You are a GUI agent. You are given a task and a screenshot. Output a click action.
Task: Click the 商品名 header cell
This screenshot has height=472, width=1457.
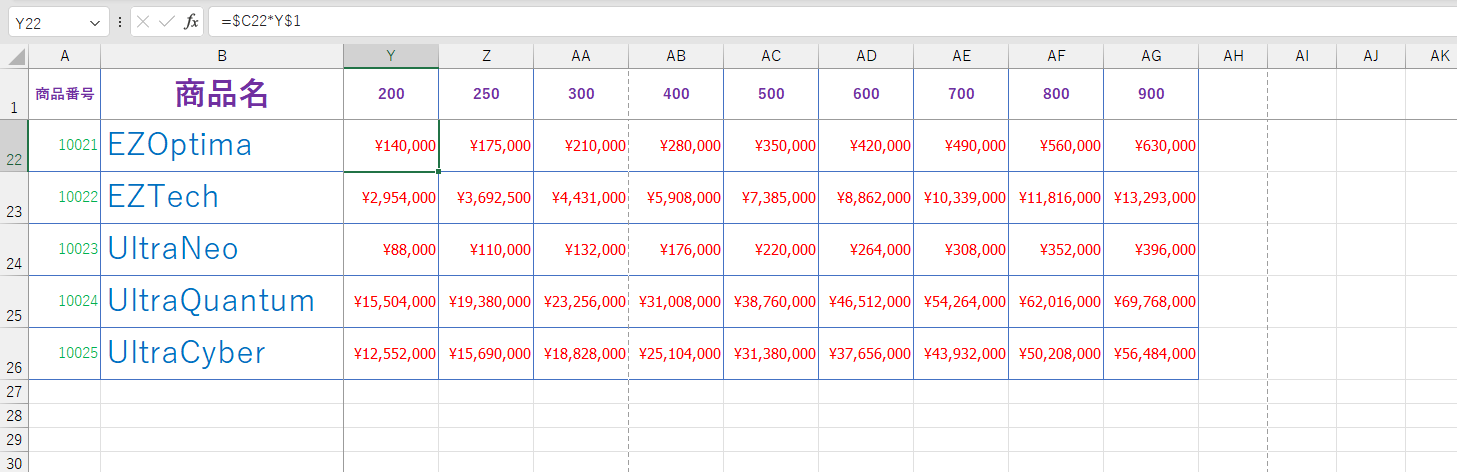coord(221,94)
